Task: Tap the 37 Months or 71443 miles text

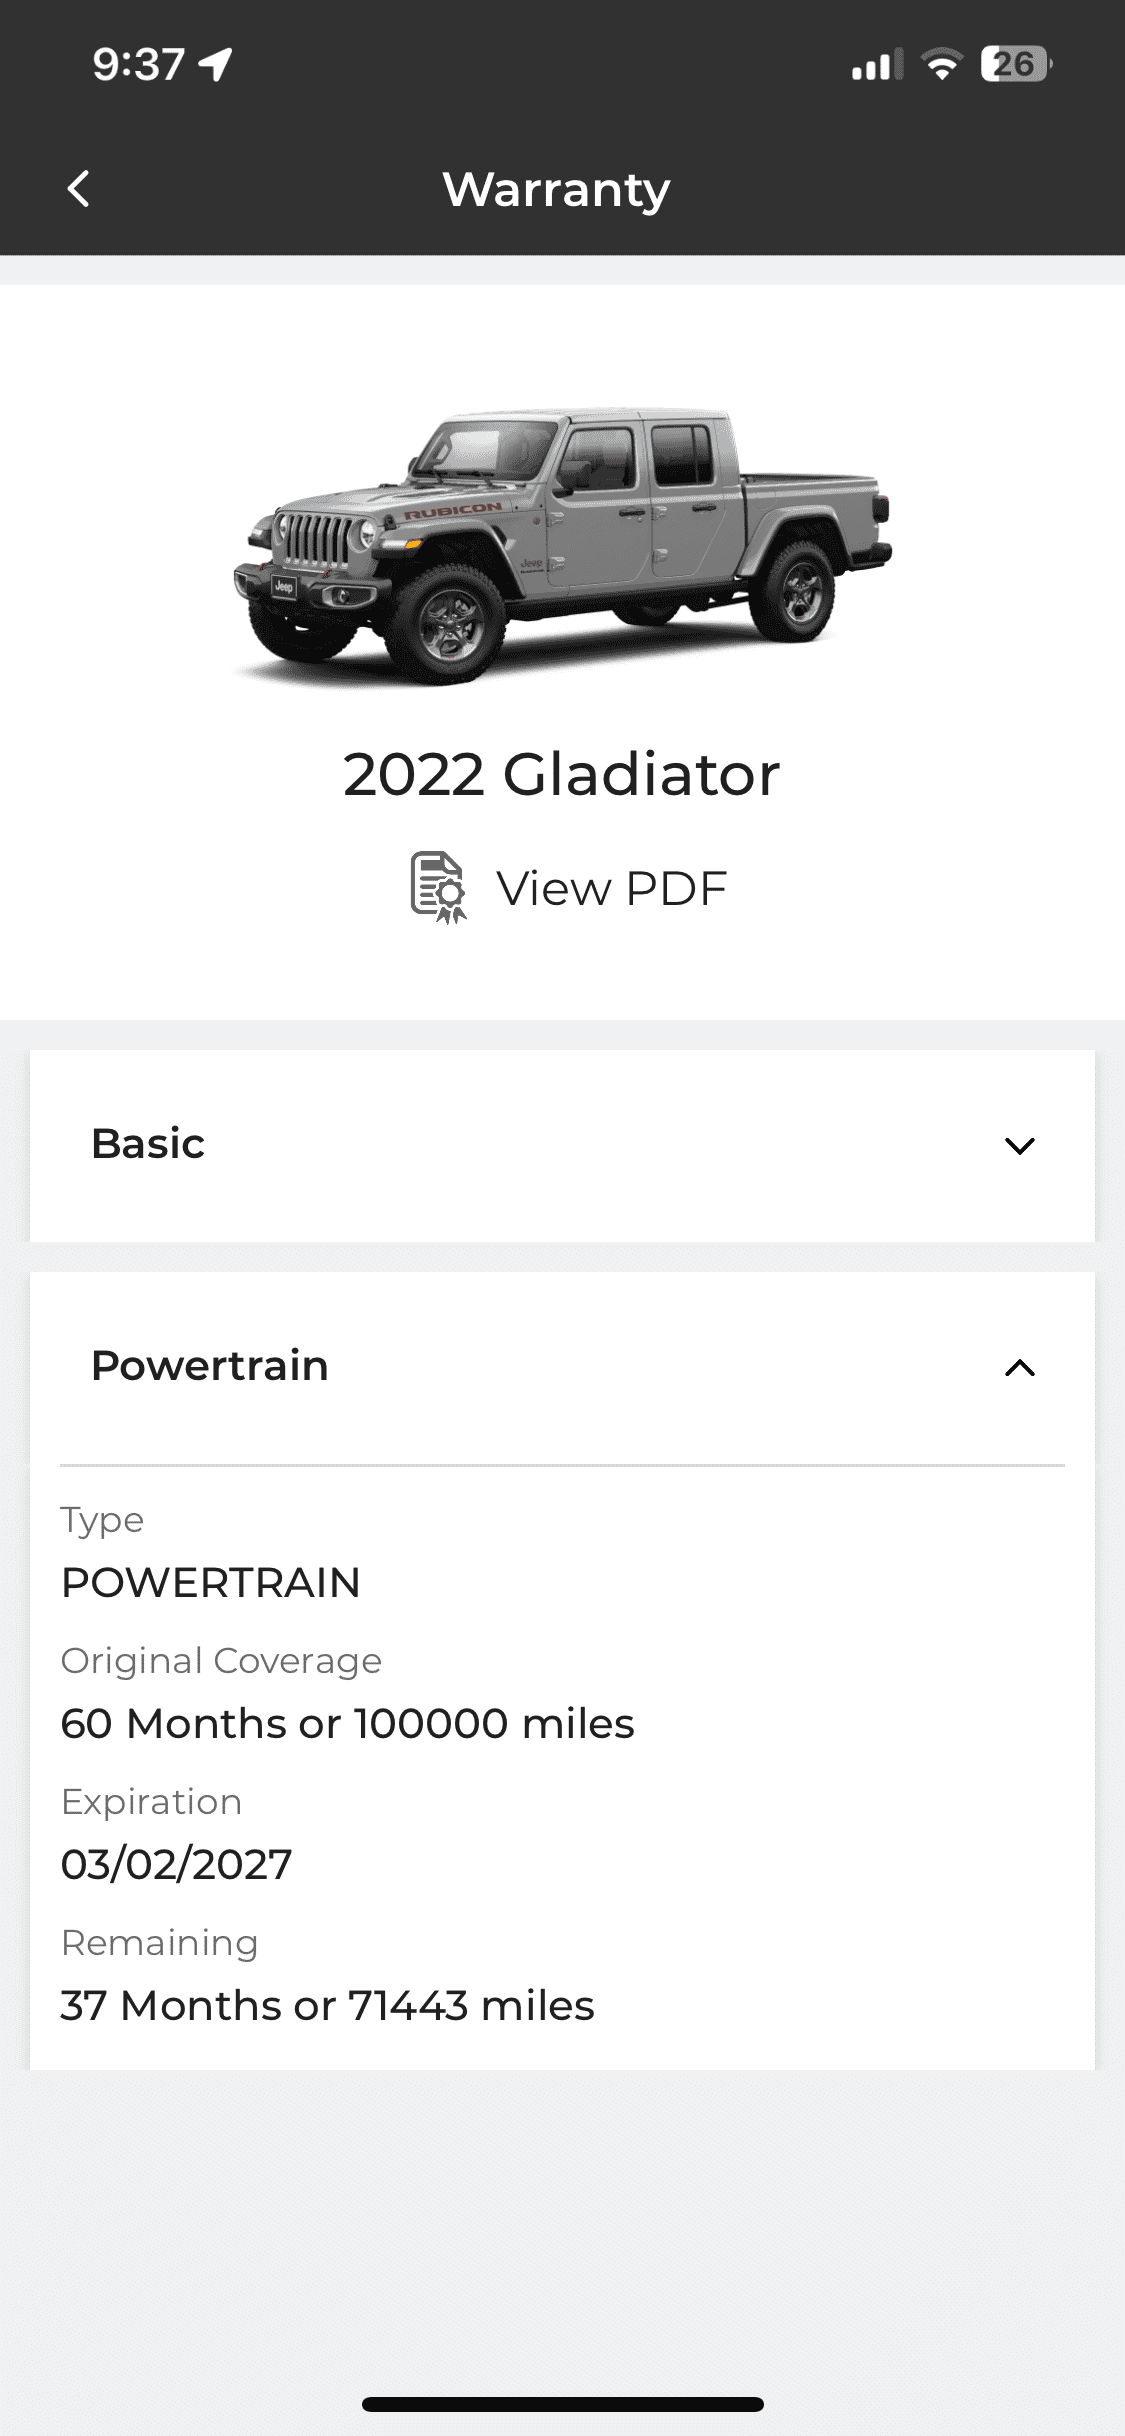Action: coord(327,2005)
